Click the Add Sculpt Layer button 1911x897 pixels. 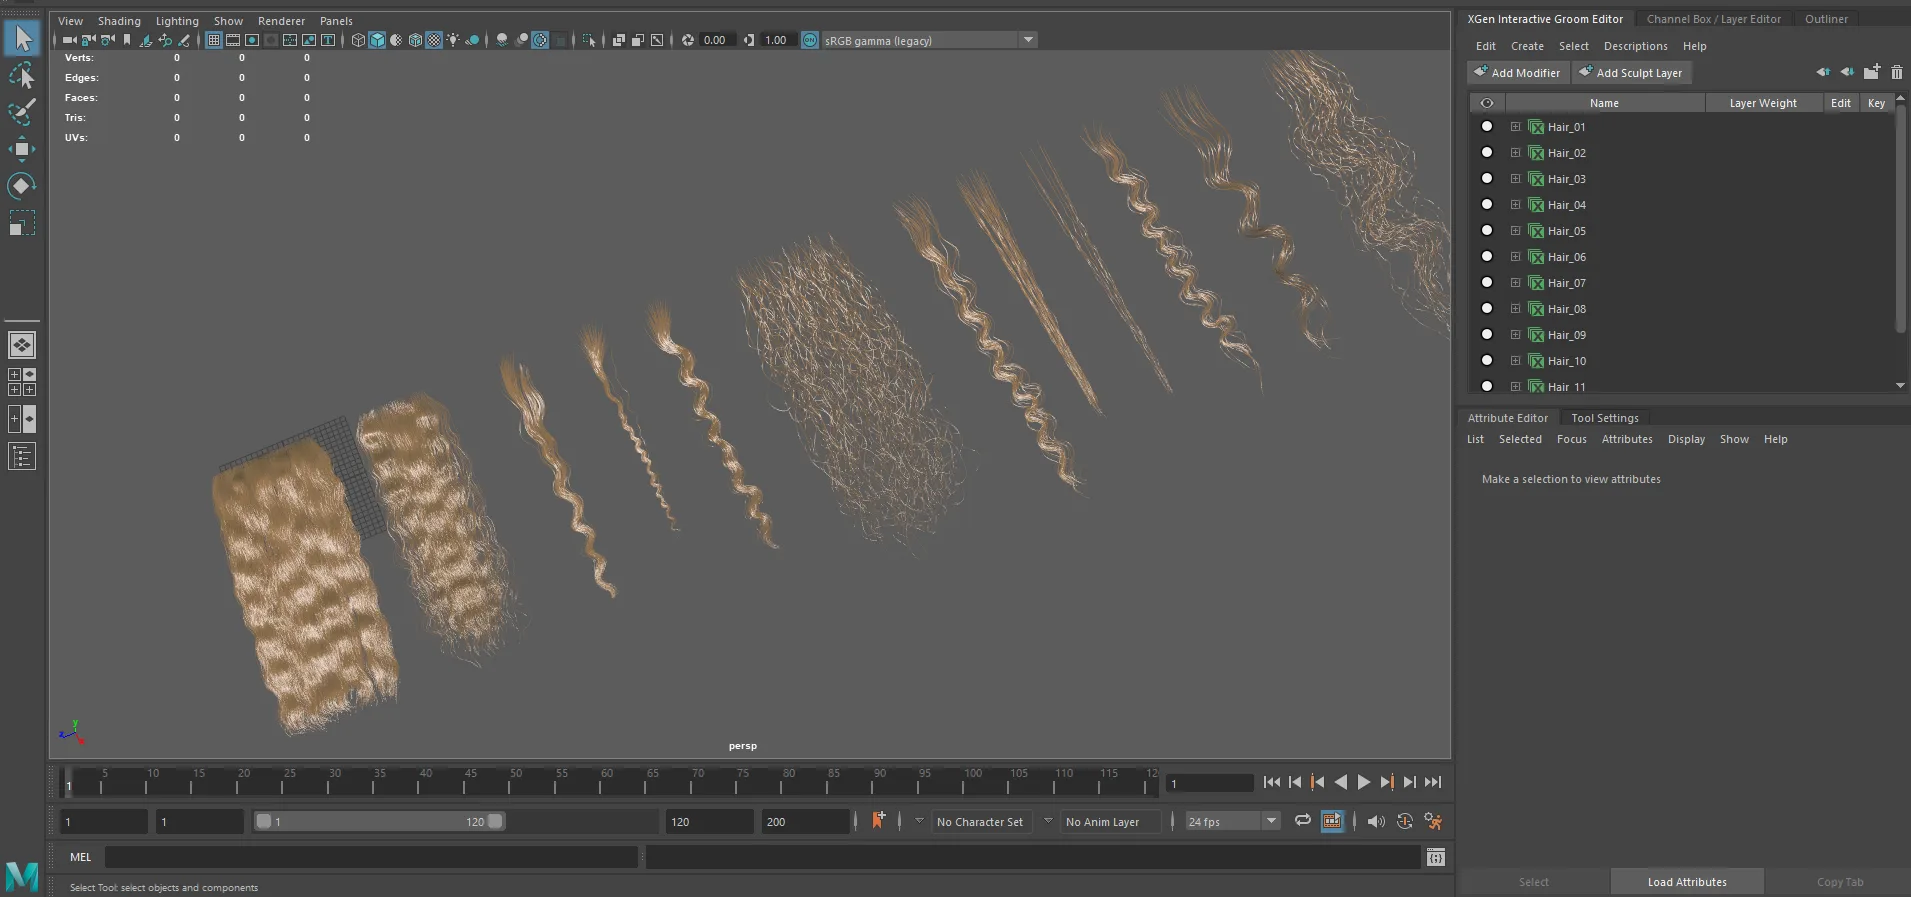click(x=1631, y=73)
